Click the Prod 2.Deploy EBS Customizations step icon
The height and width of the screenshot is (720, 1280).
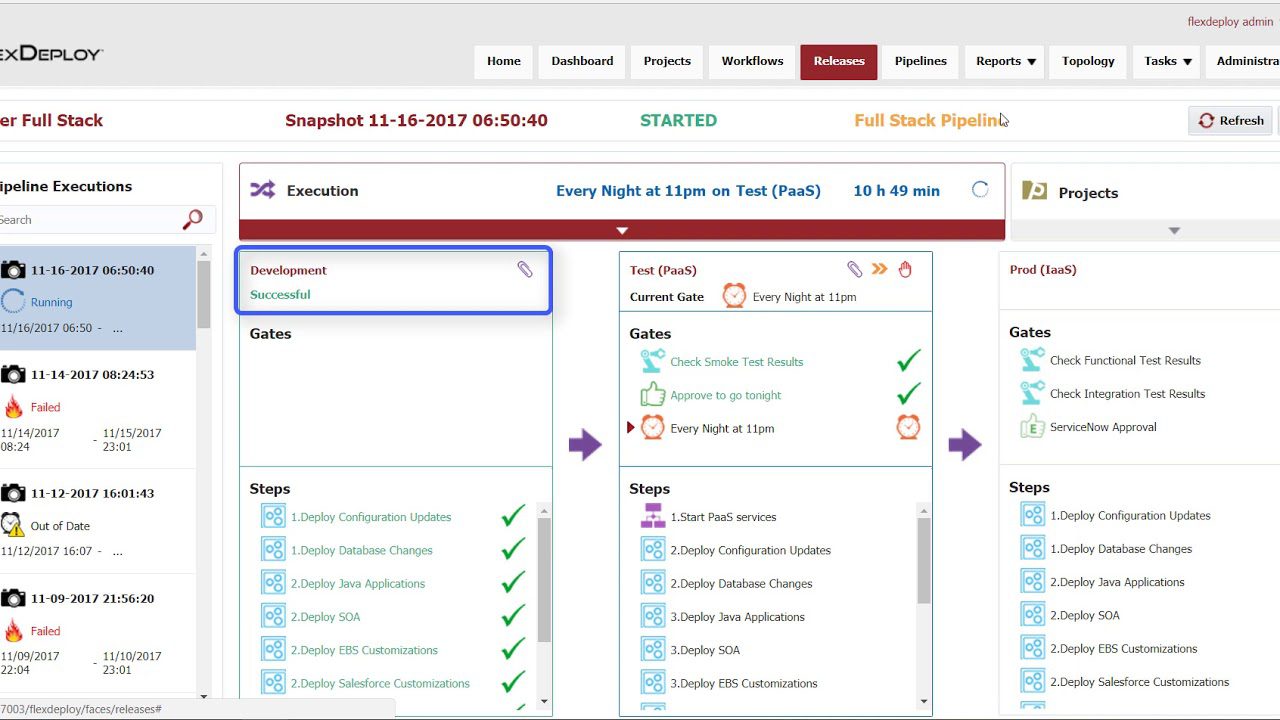(x=1032, y=648)
